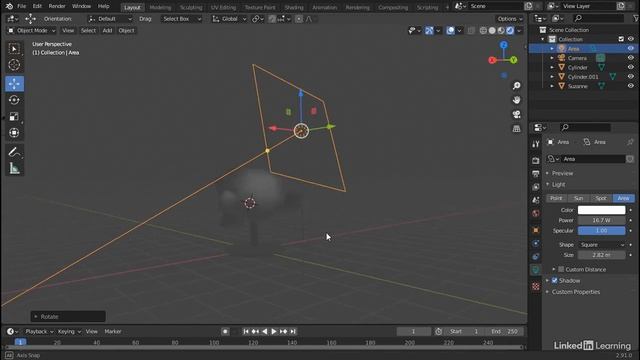The image size is (640, 360).
Task: Select the Select Box tool icon
Action: coord(14,49)
